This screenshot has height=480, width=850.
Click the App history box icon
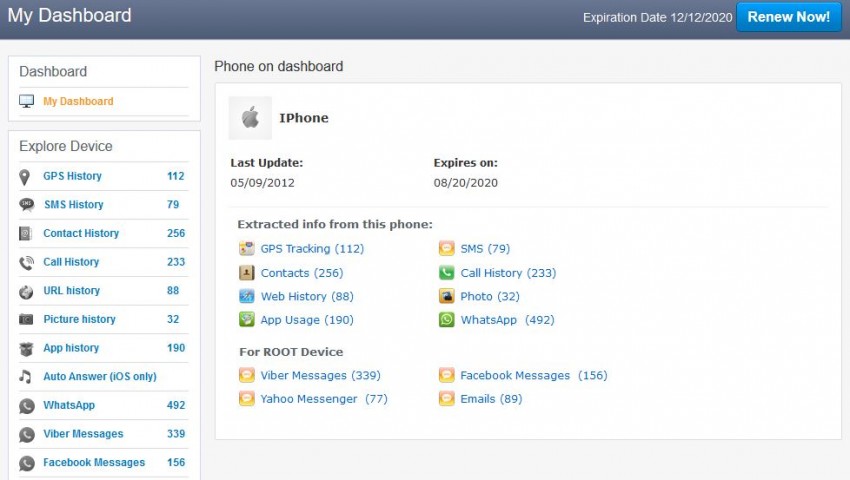(26, 349)
